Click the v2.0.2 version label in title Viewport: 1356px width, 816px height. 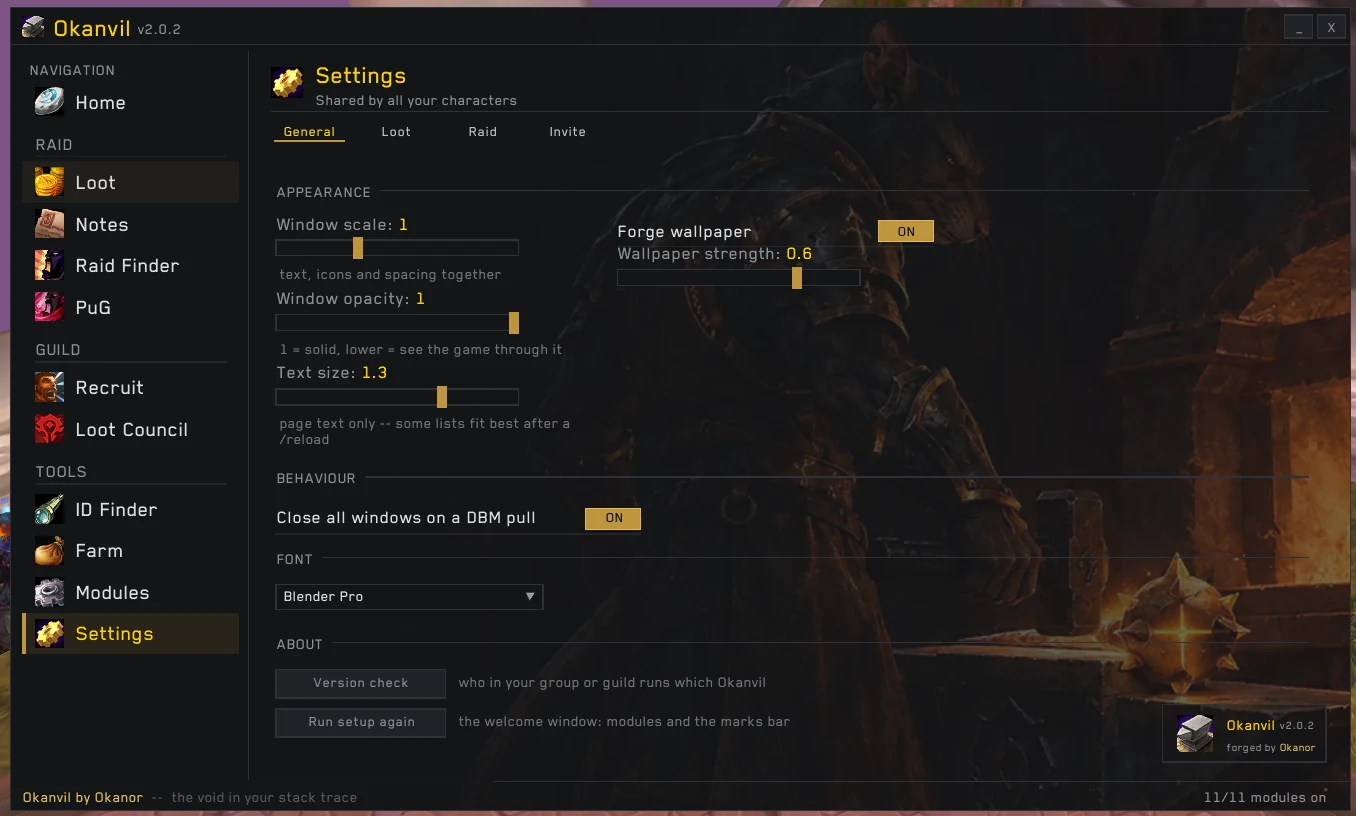(159, 30)
